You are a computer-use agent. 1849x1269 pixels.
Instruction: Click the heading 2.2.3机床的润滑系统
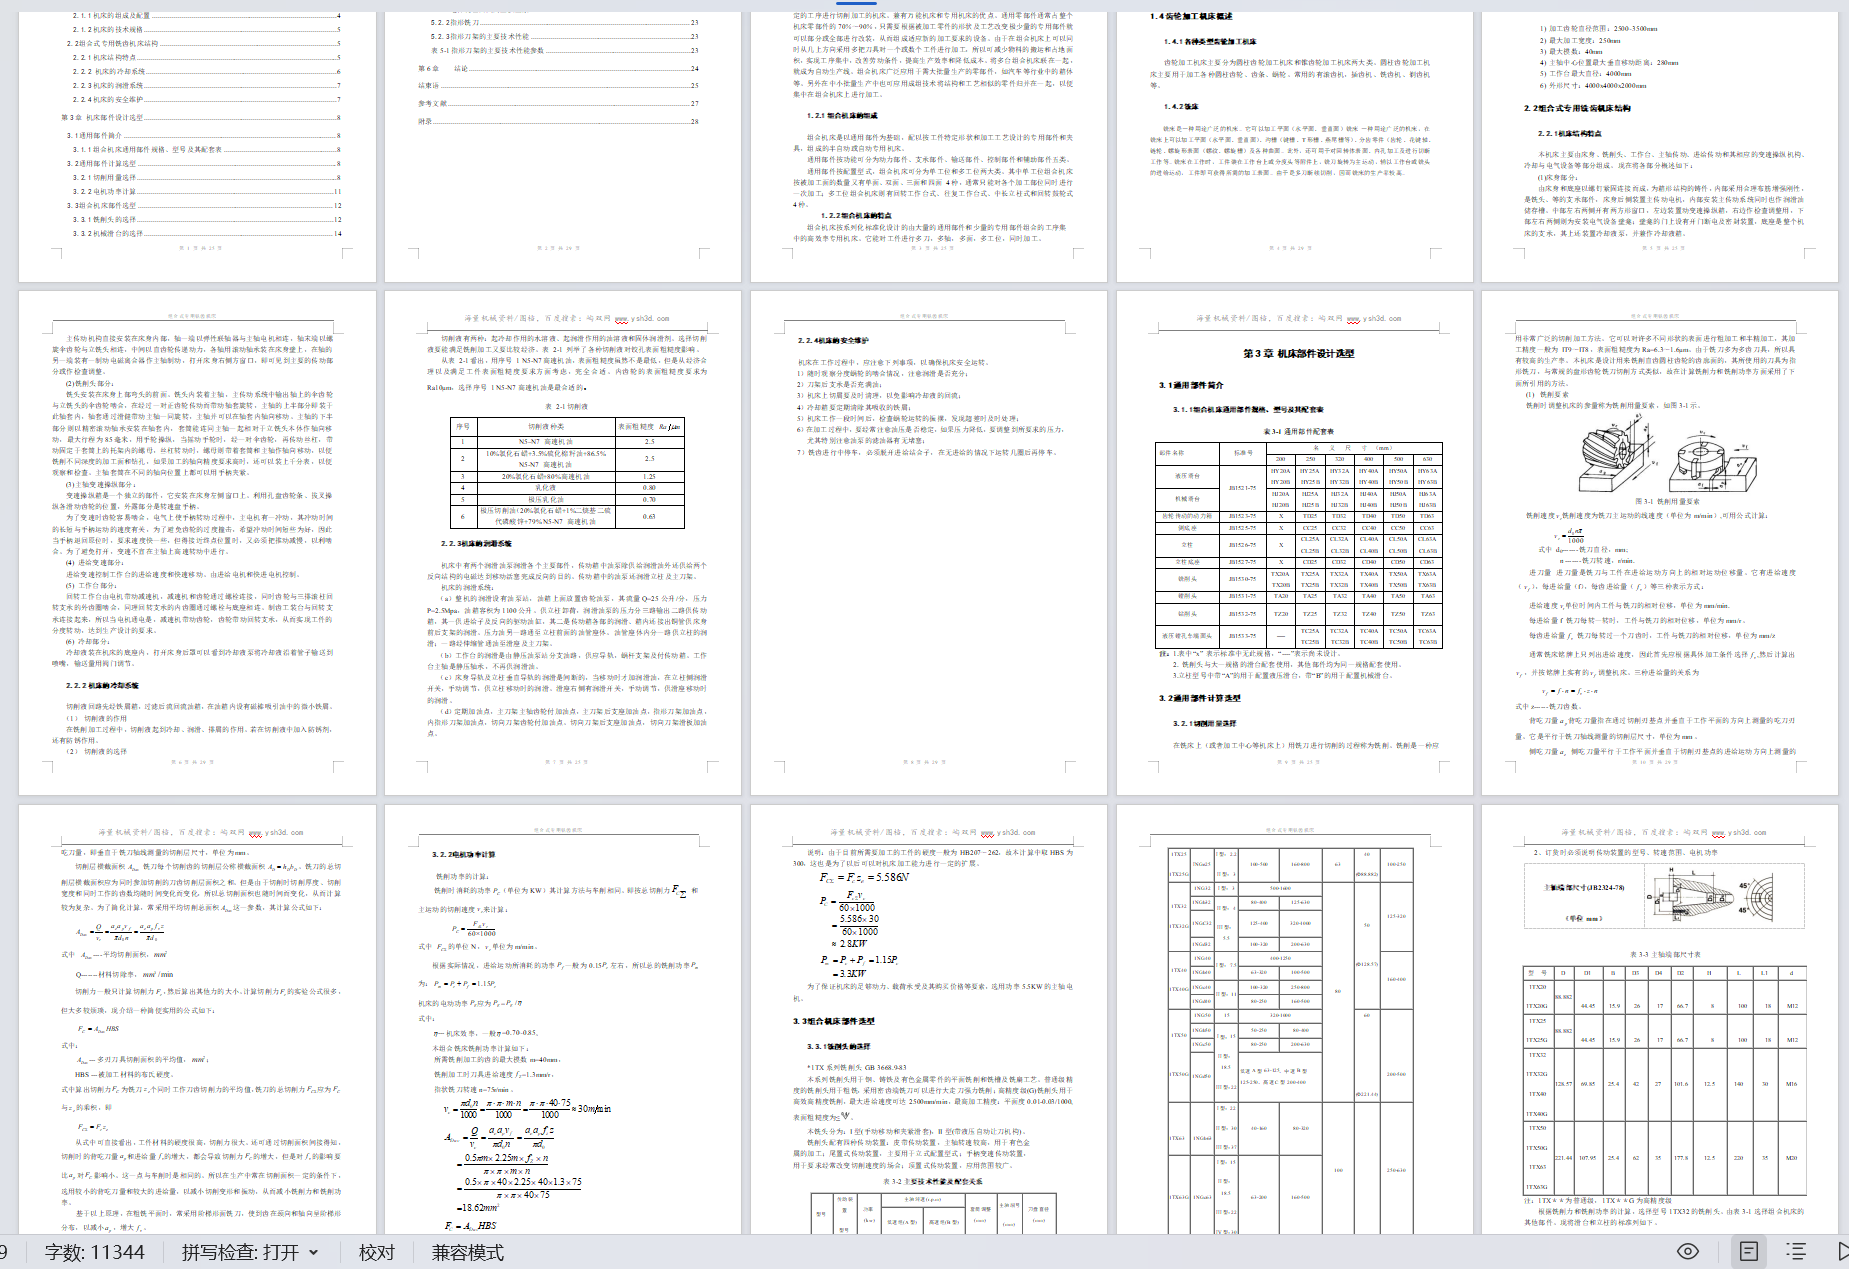tap(476, 544)
